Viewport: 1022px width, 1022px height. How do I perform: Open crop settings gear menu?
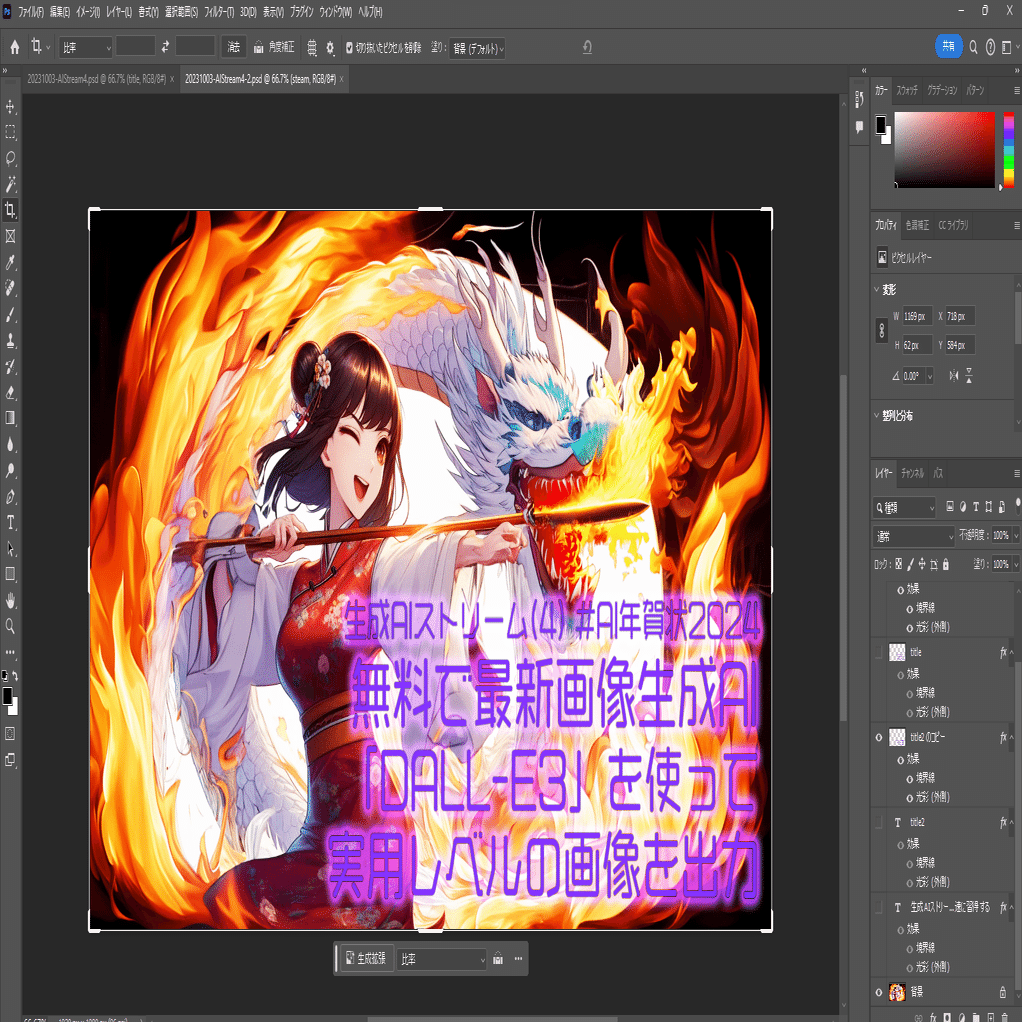coord(330,47)
